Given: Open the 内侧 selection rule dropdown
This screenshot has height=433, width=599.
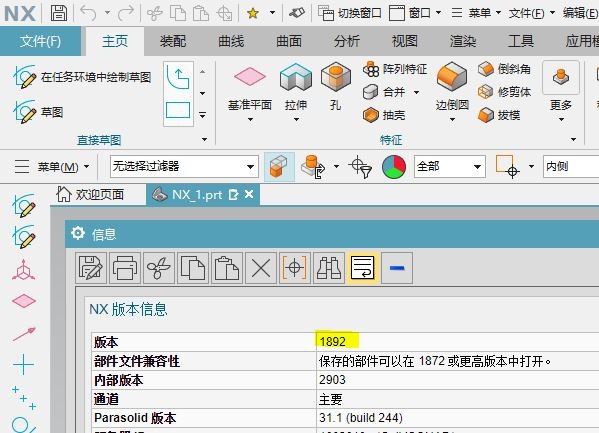Looking at the screenshot, I should point(571,166).
